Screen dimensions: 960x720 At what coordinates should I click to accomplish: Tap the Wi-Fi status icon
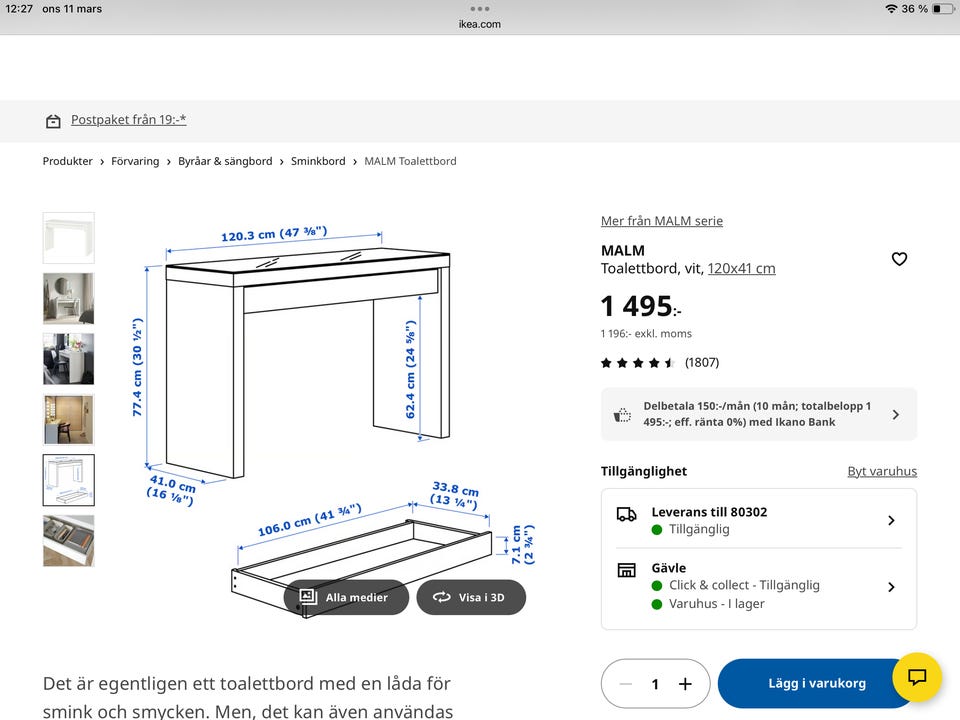[891, 9]
